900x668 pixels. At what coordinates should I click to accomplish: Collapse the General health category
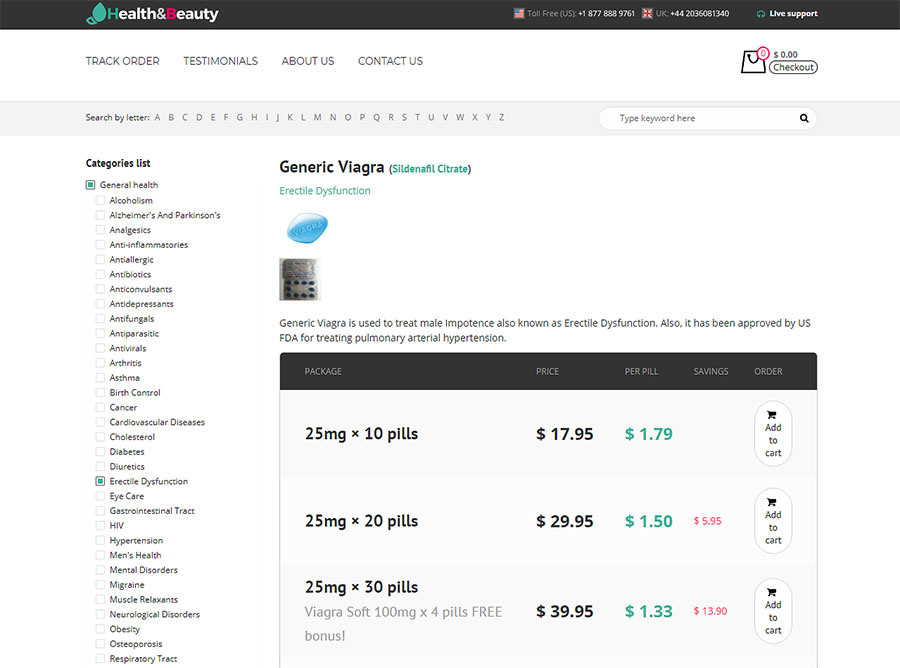point(90,185)
